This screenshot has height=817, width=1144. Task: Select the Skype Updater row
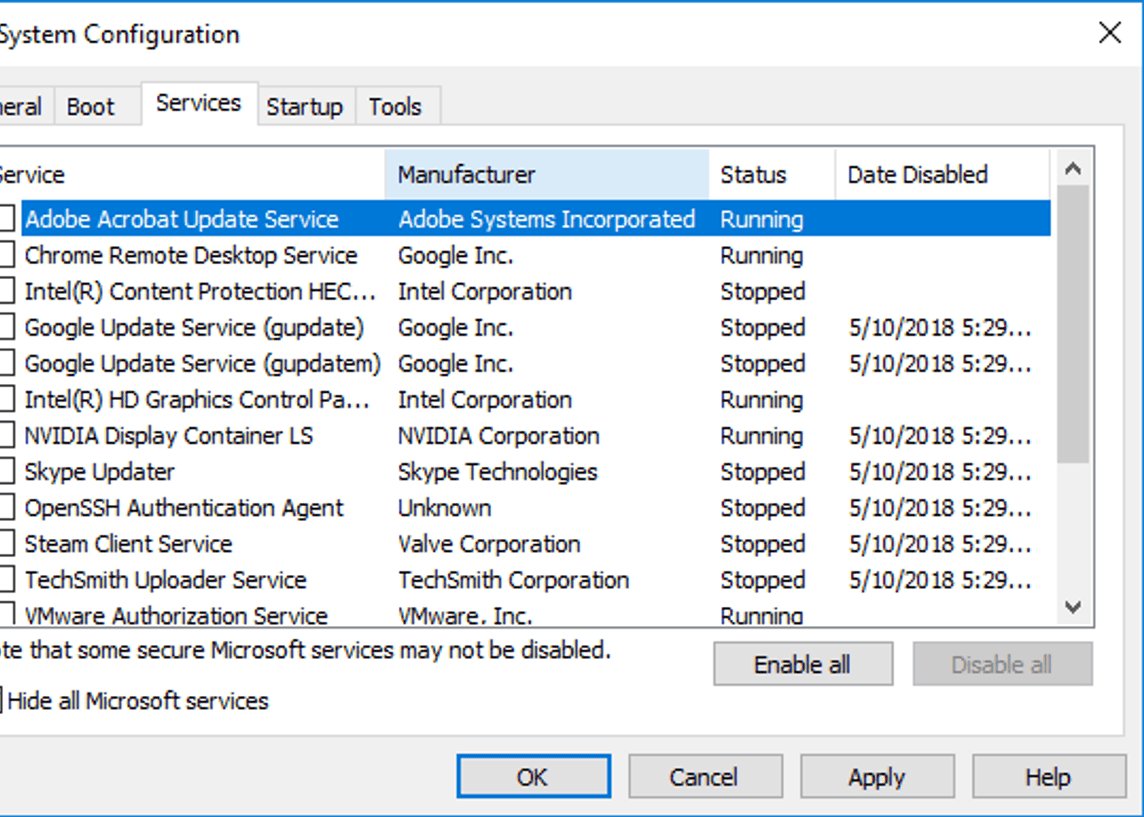click(525, 472)
